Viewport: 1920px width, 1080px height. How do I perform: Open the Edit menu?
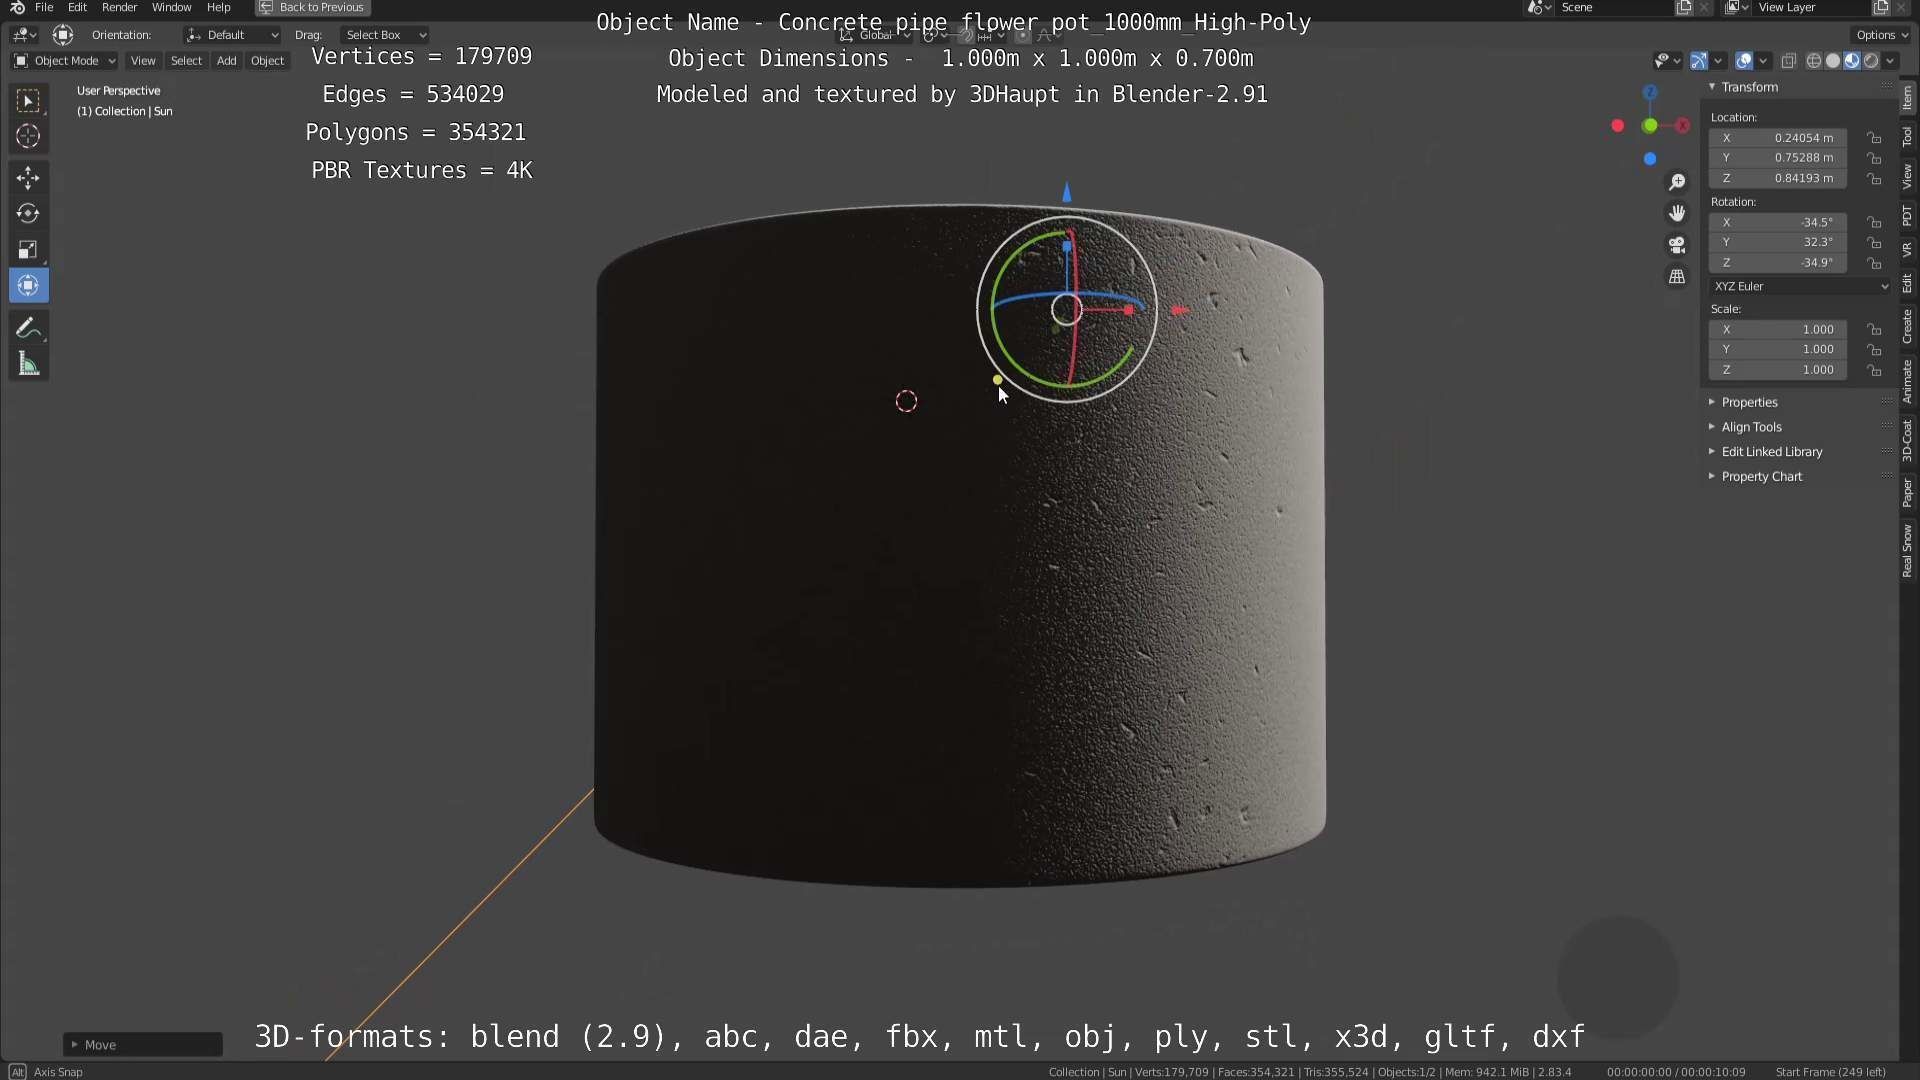[77, 7]
